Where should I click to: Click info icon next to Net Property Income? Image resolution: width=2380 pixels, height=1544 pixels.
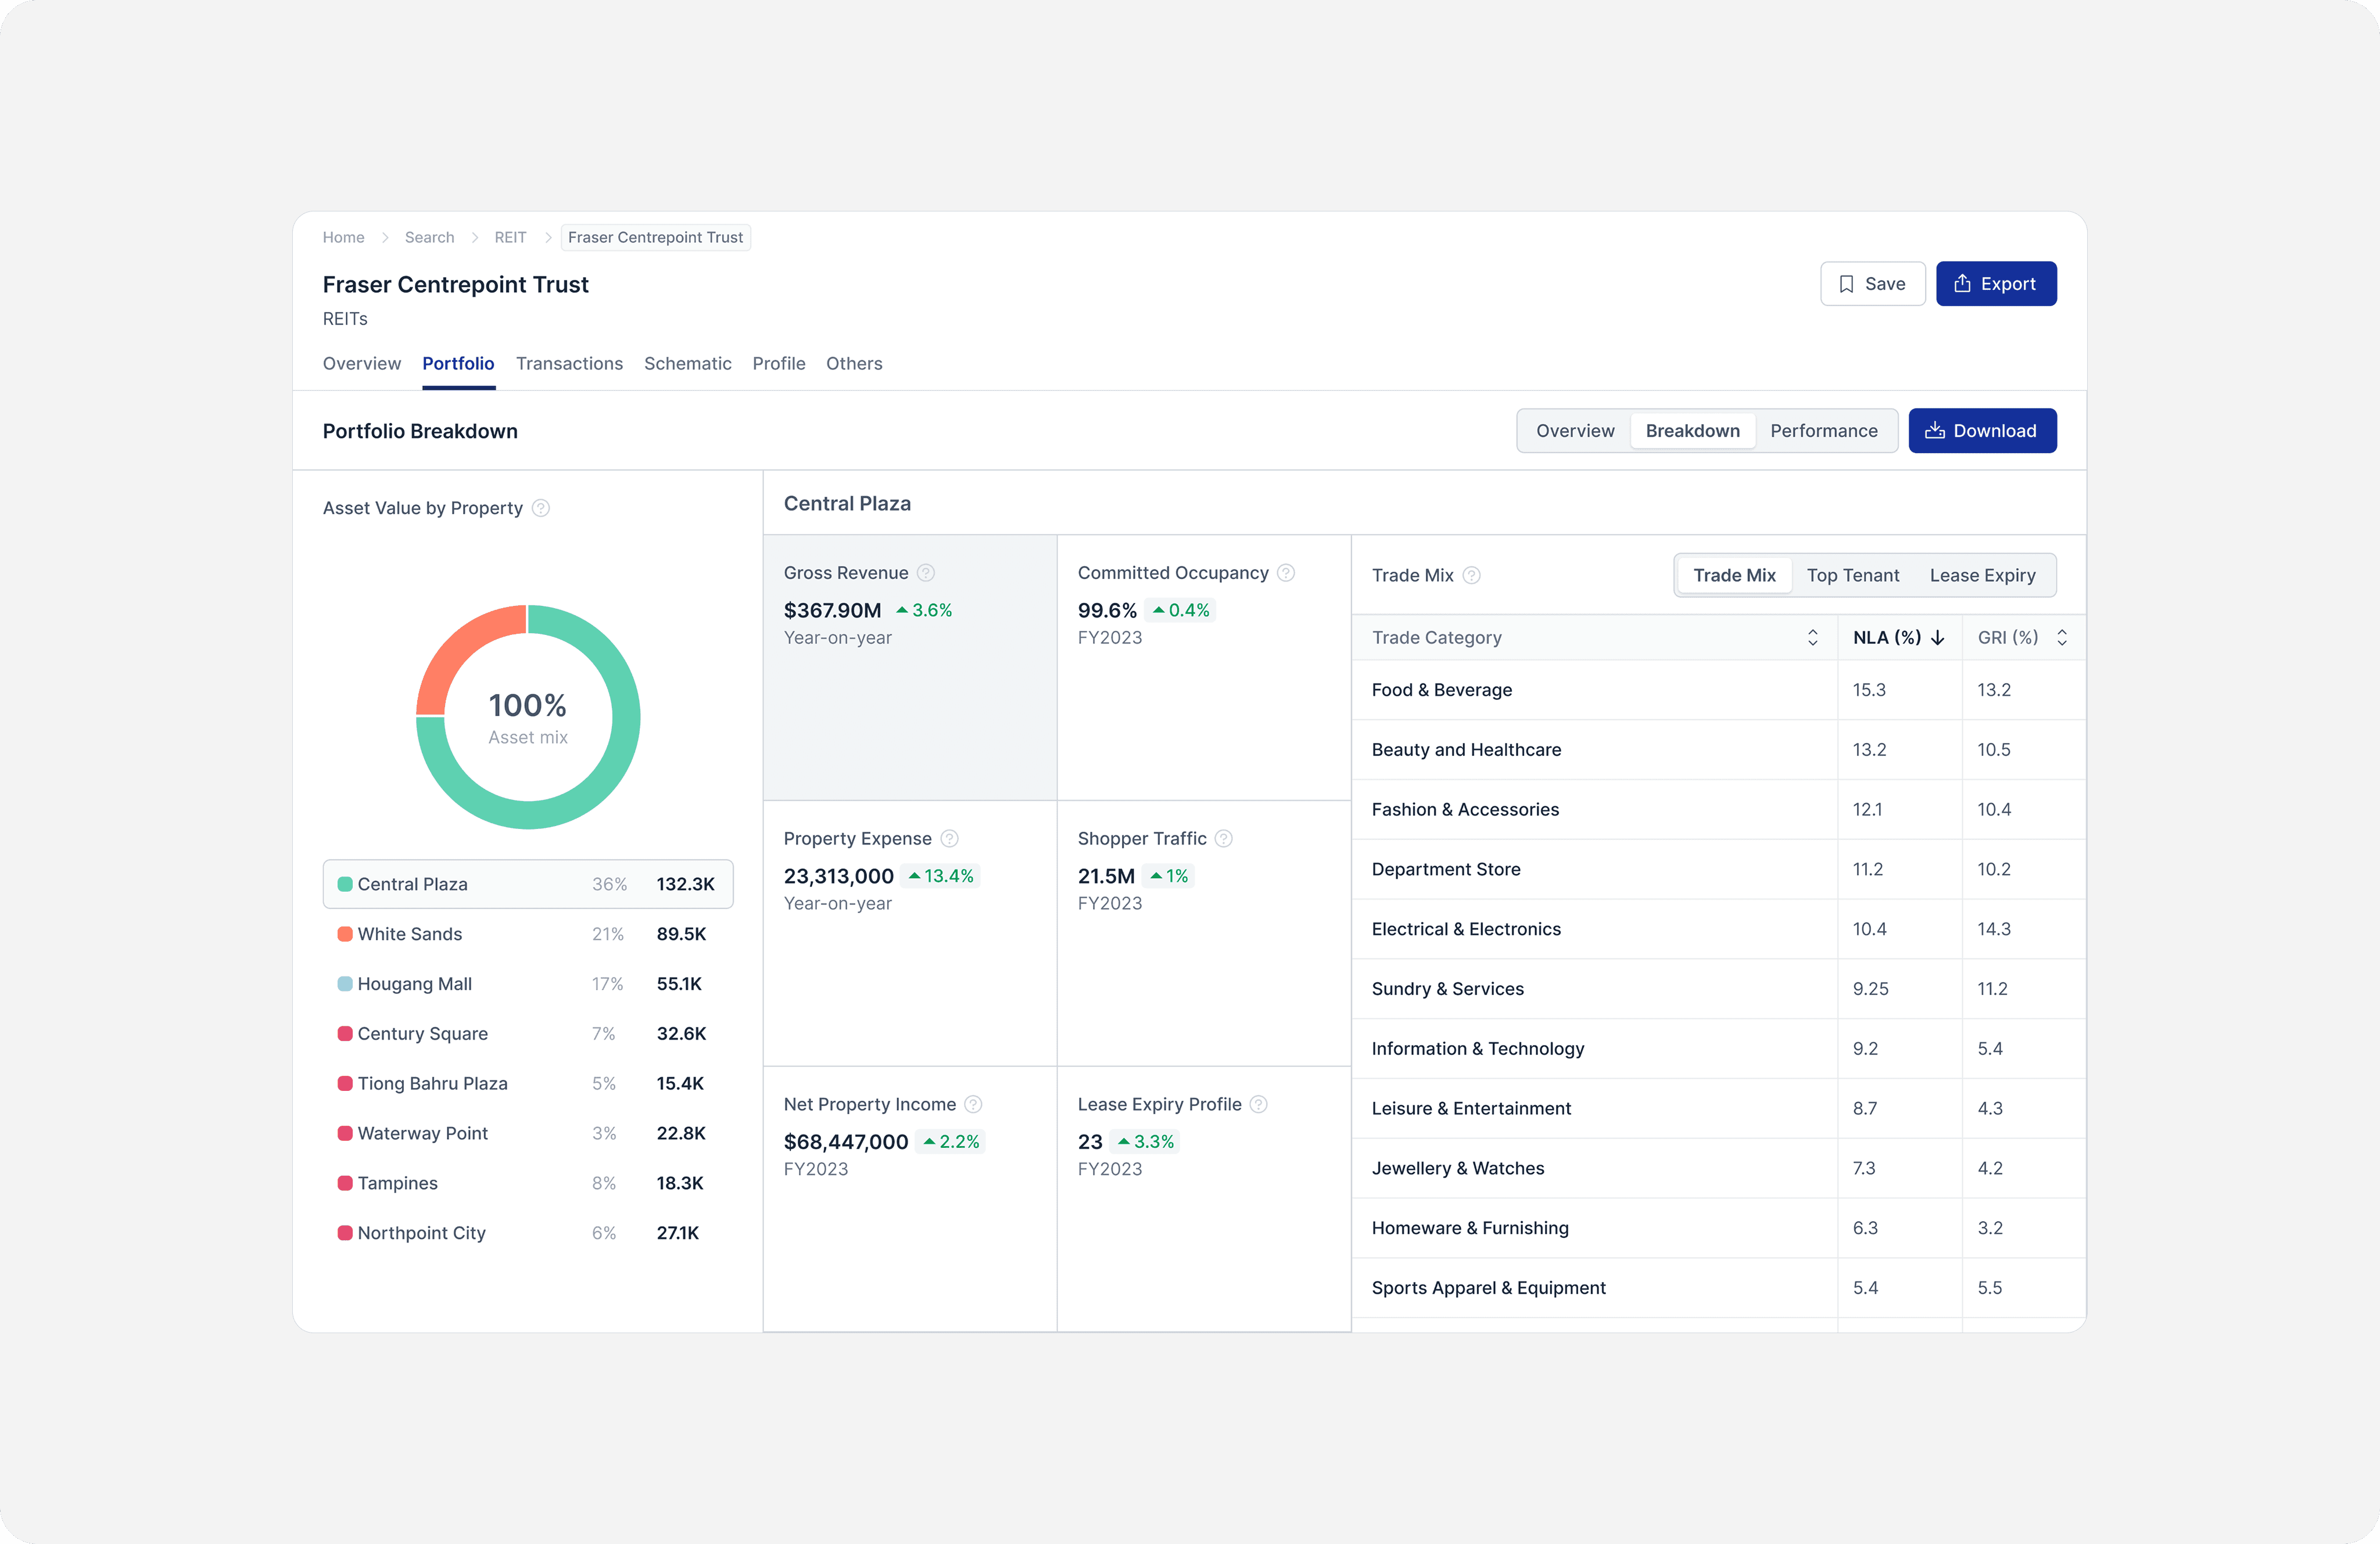click(973, 1105)
